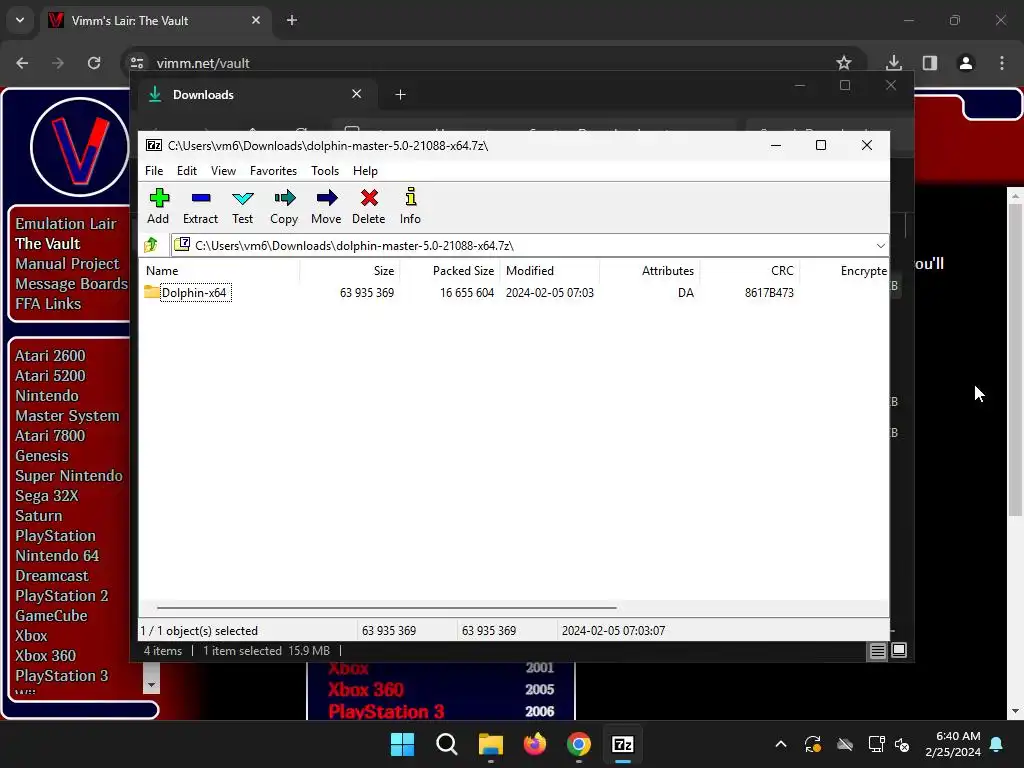Switch Explorer to large icons view

899,650
